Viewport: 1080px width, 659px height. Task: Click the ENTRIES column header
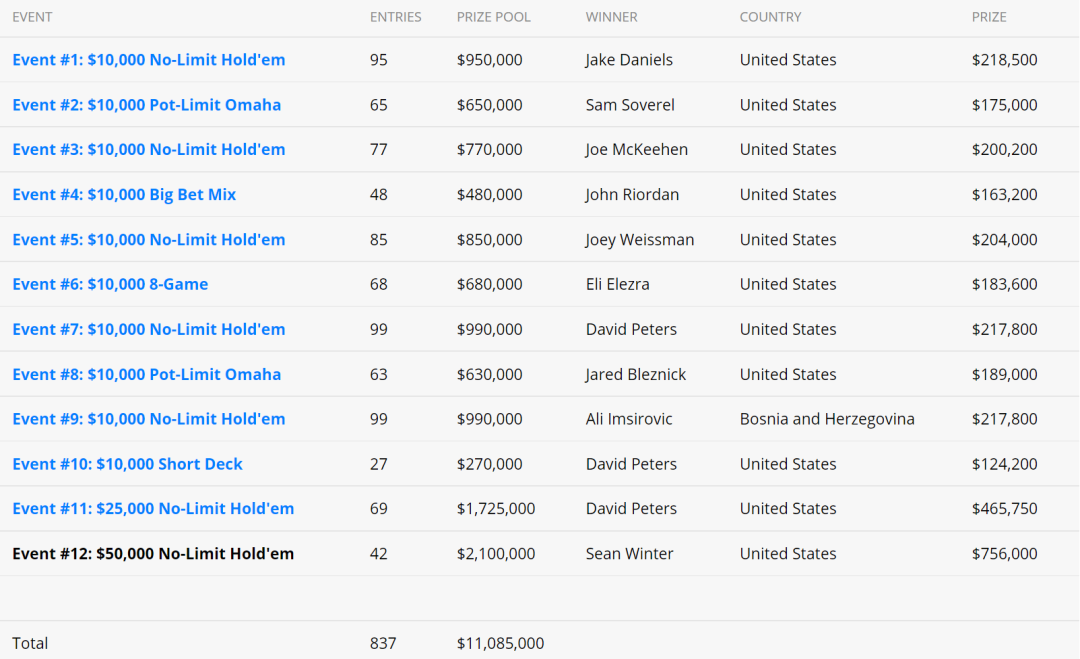pos(396,17)
